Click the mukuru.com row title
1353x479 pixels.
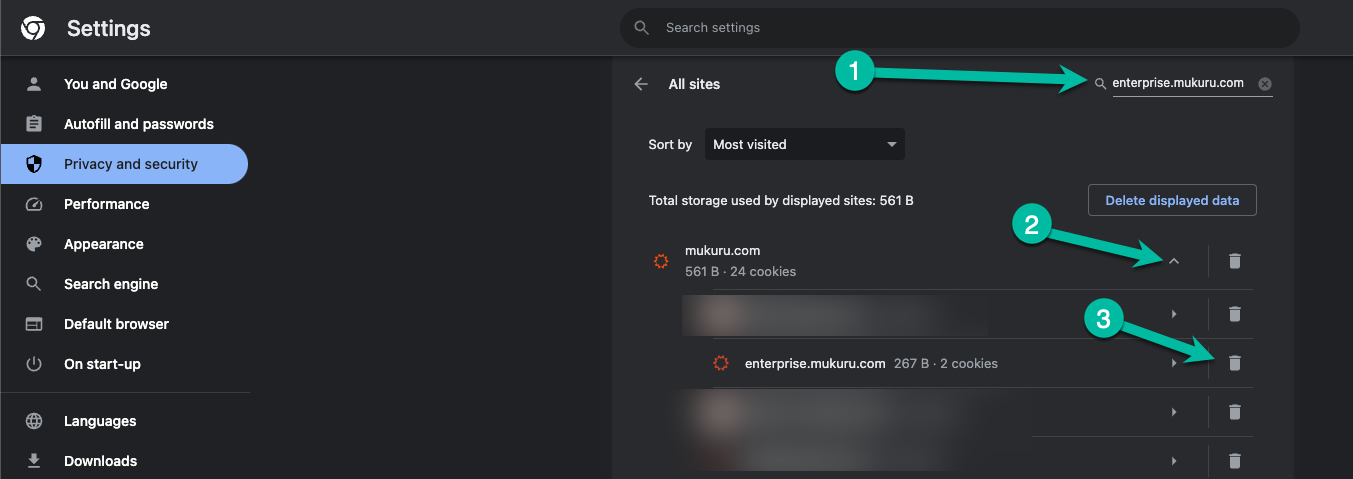click(x=723, y=250)
